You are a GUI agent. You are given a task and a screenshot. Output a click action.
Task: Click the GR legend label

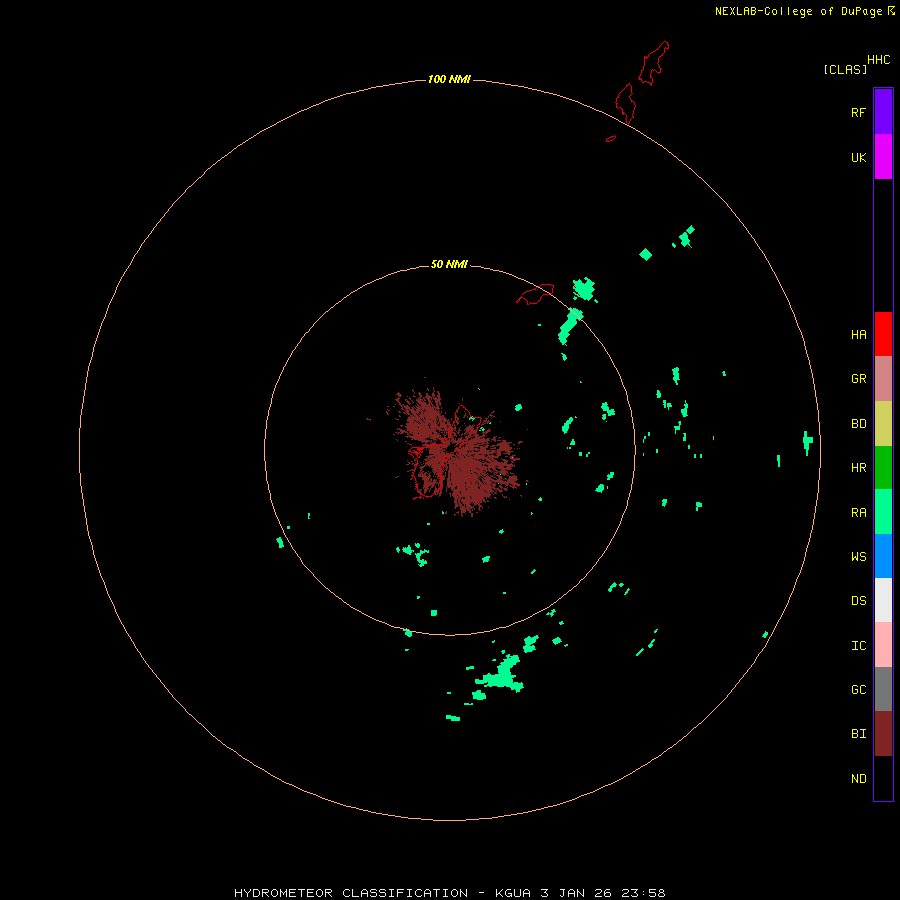858,379
